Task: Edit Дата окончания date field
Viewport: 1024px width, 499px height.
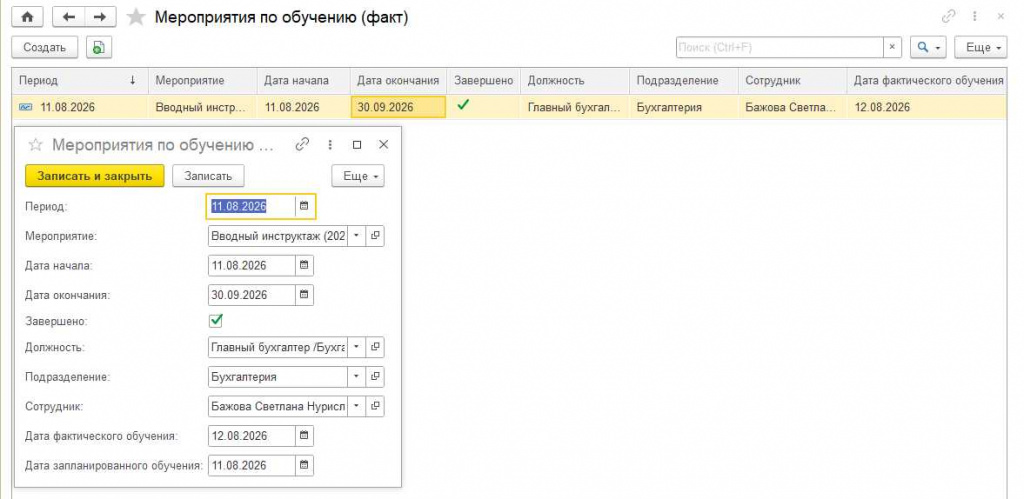Action: click(251, 295)
